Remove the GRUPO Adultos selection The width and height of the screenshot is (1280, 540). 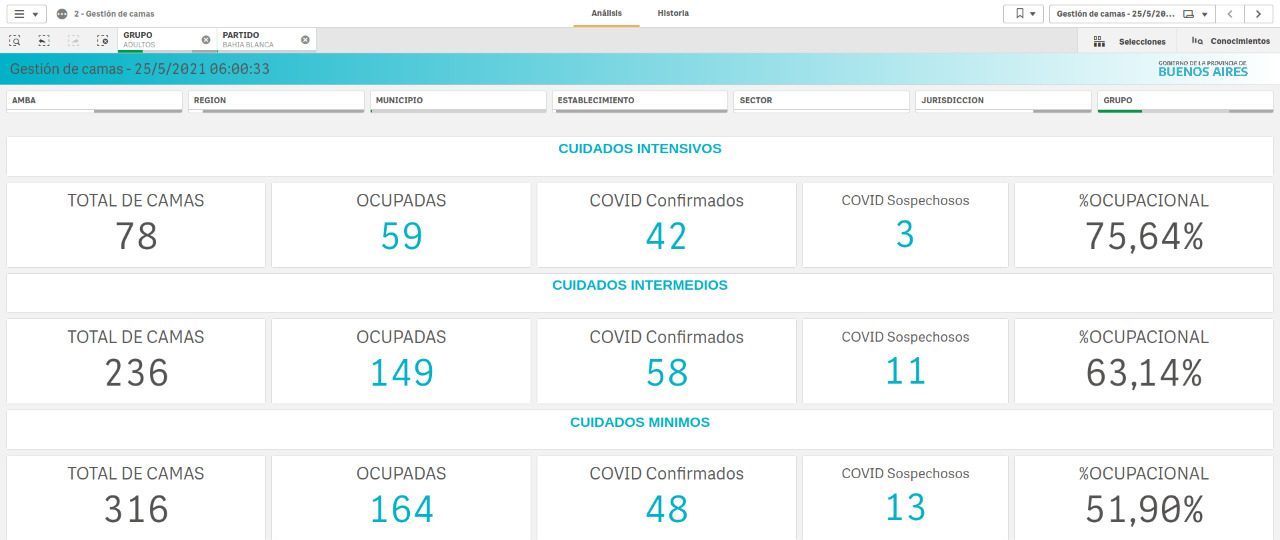pyautogui.click(x=206, y=40)
